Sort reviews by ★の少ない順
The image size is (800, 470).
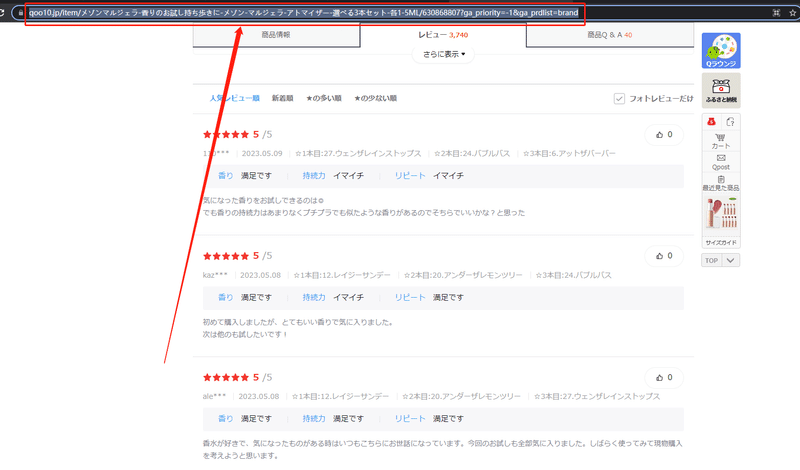tap(376, 98)
